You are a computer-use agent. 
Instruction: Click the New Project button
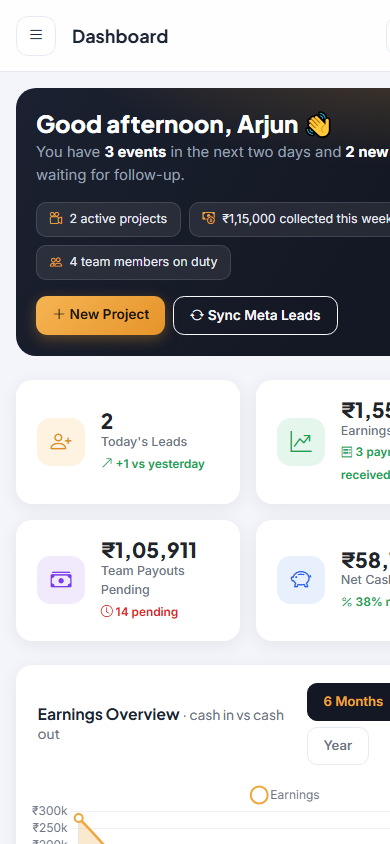[x=101, y=315]
